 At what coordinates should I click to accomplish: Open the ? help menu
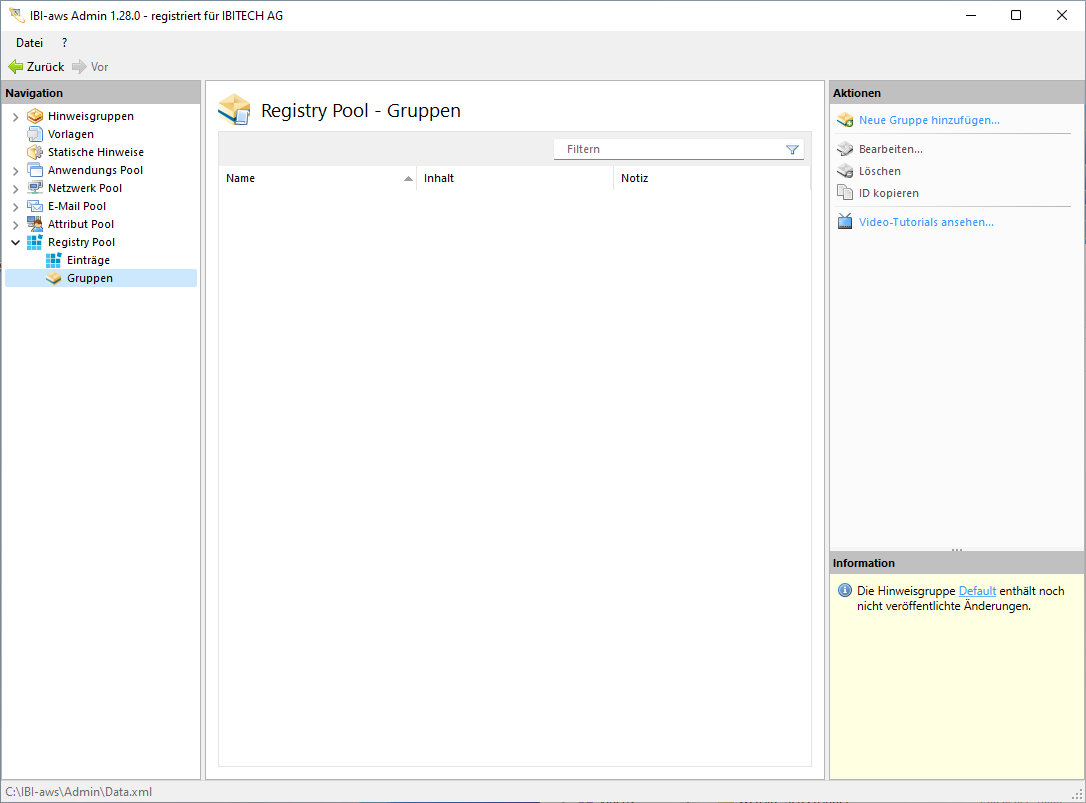coord(65,43)
